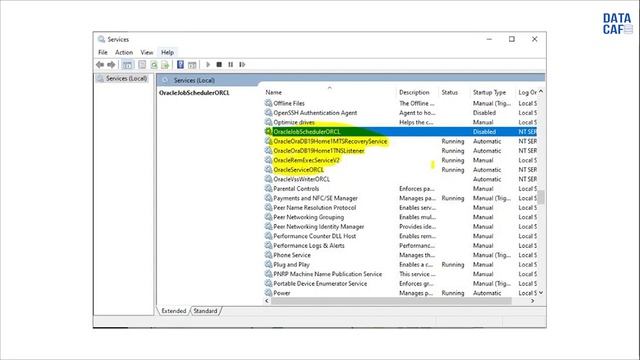Image resolution: width=640 pixels, height=360 pixels.
Task: Switch to the Extended tab
Action: coord(173,311)
